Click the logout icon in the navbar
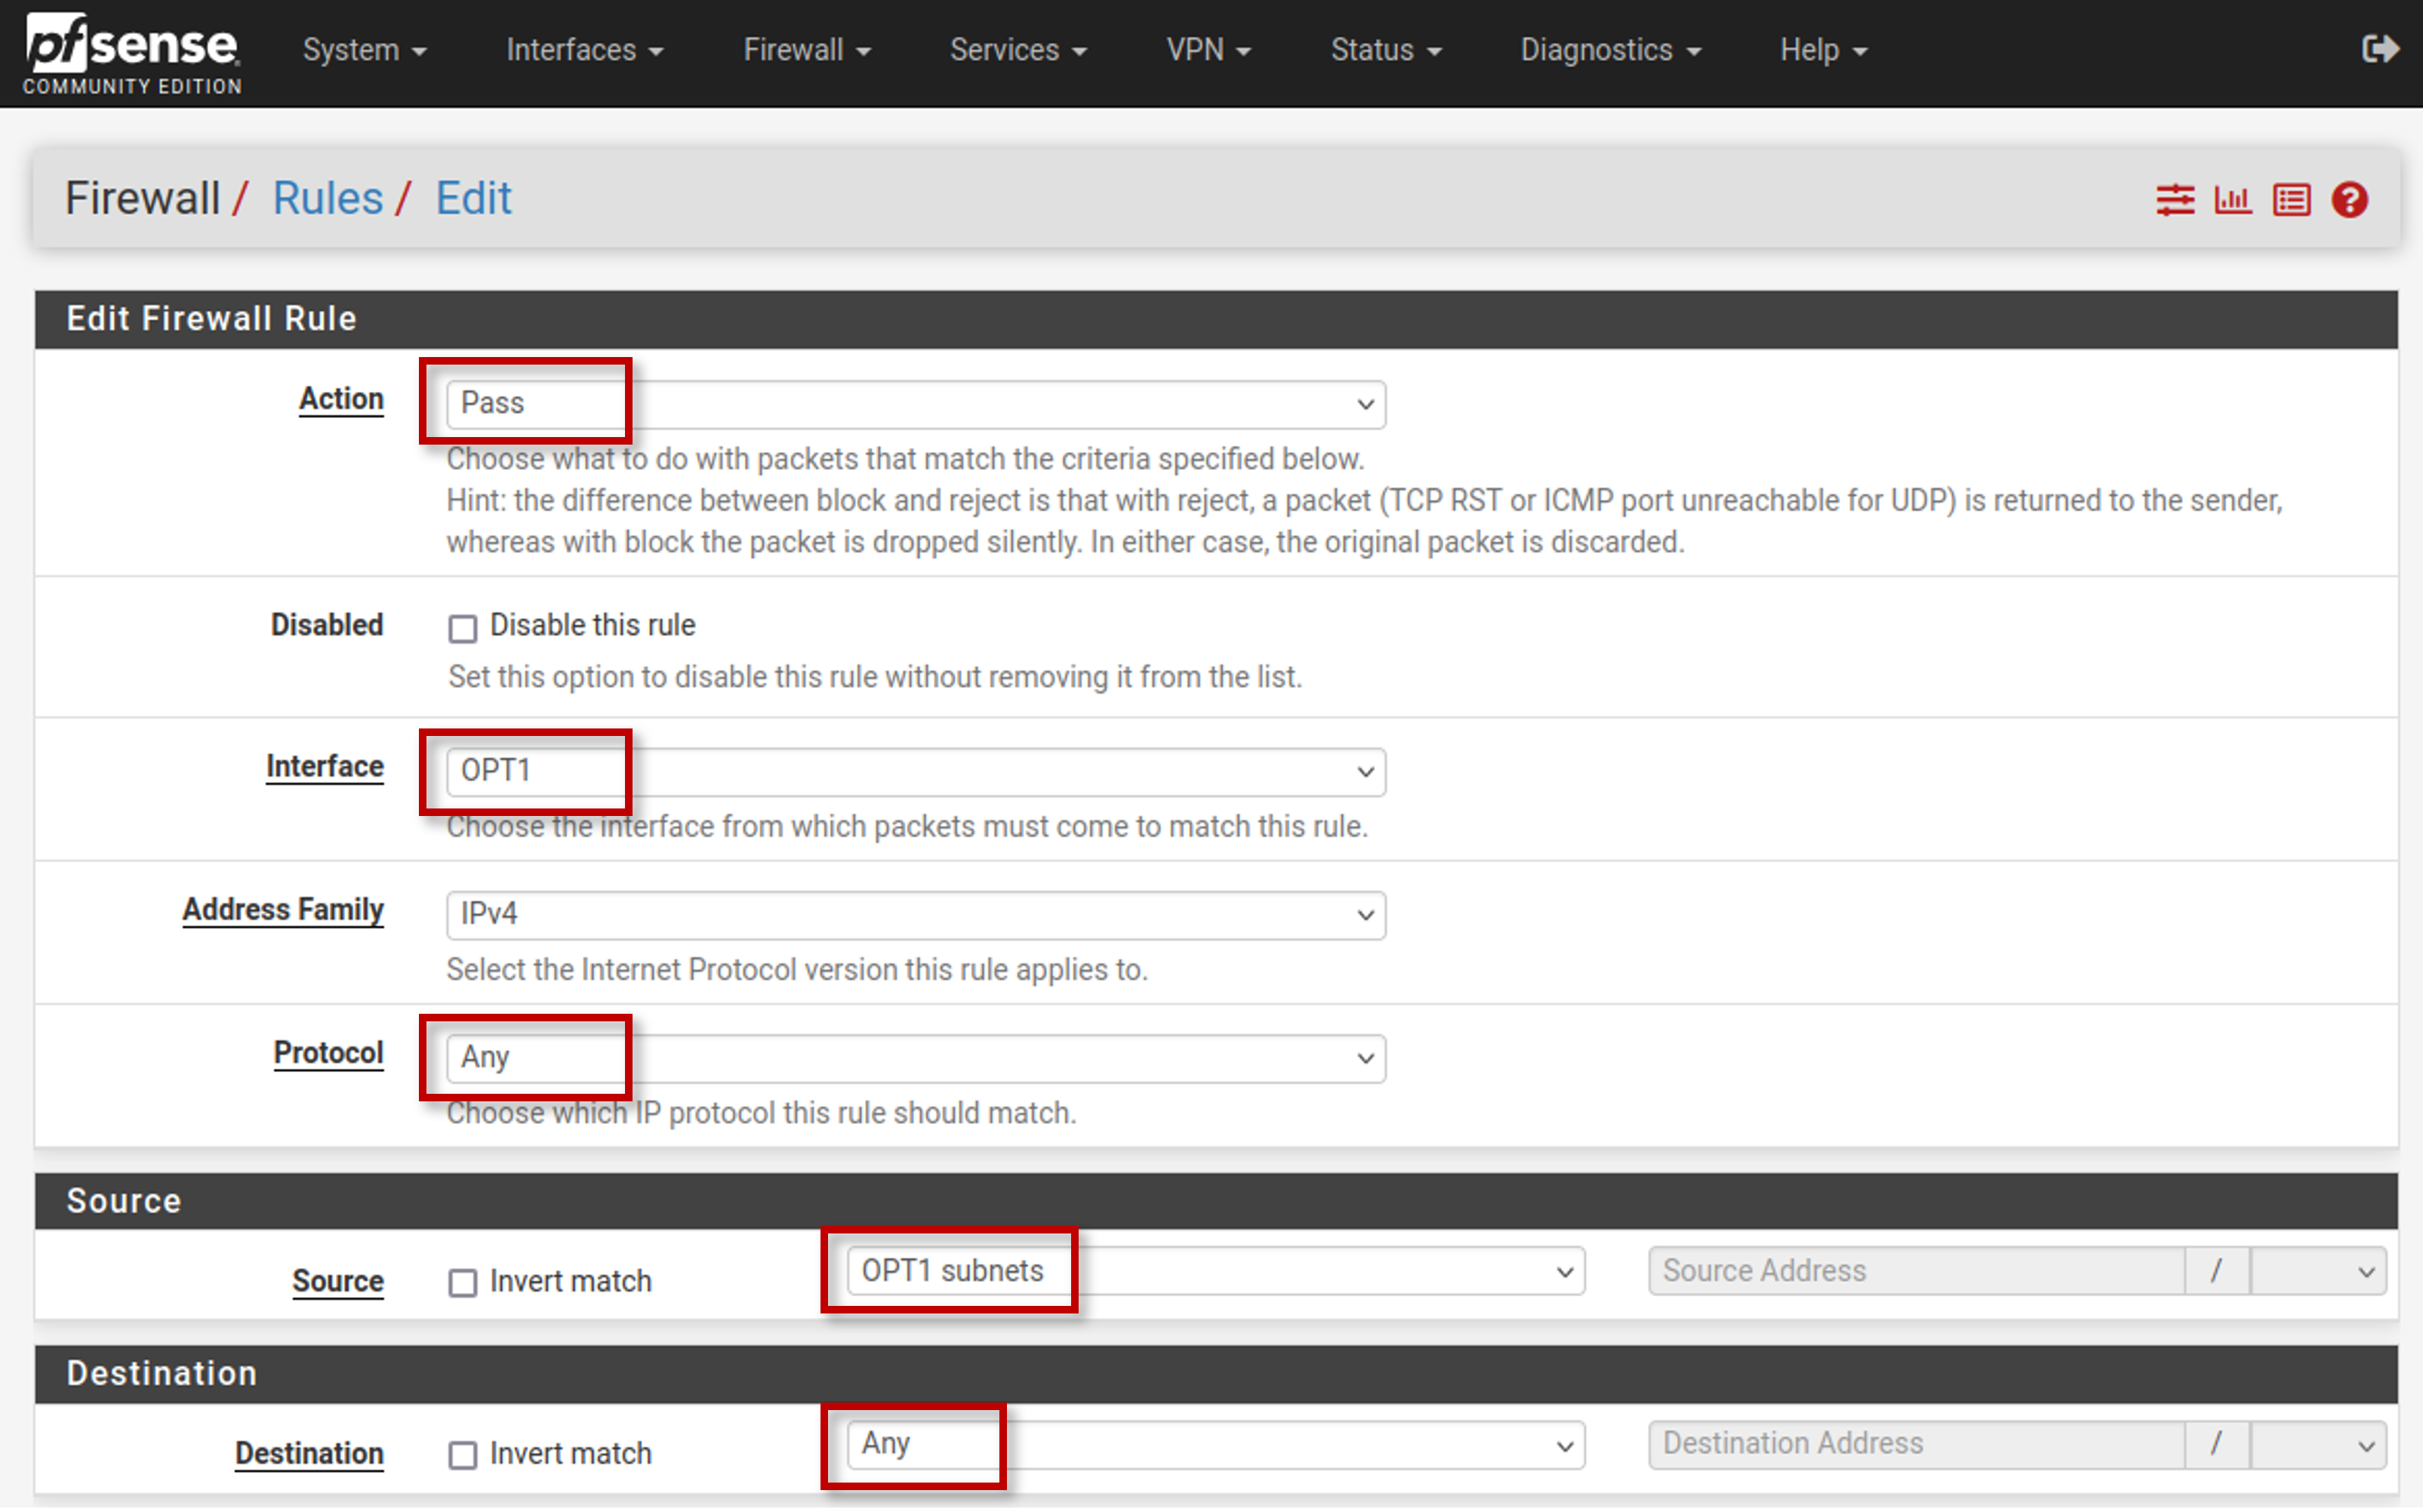The height and width of the screenshot is (1512, 2423). coord(2380,49)
